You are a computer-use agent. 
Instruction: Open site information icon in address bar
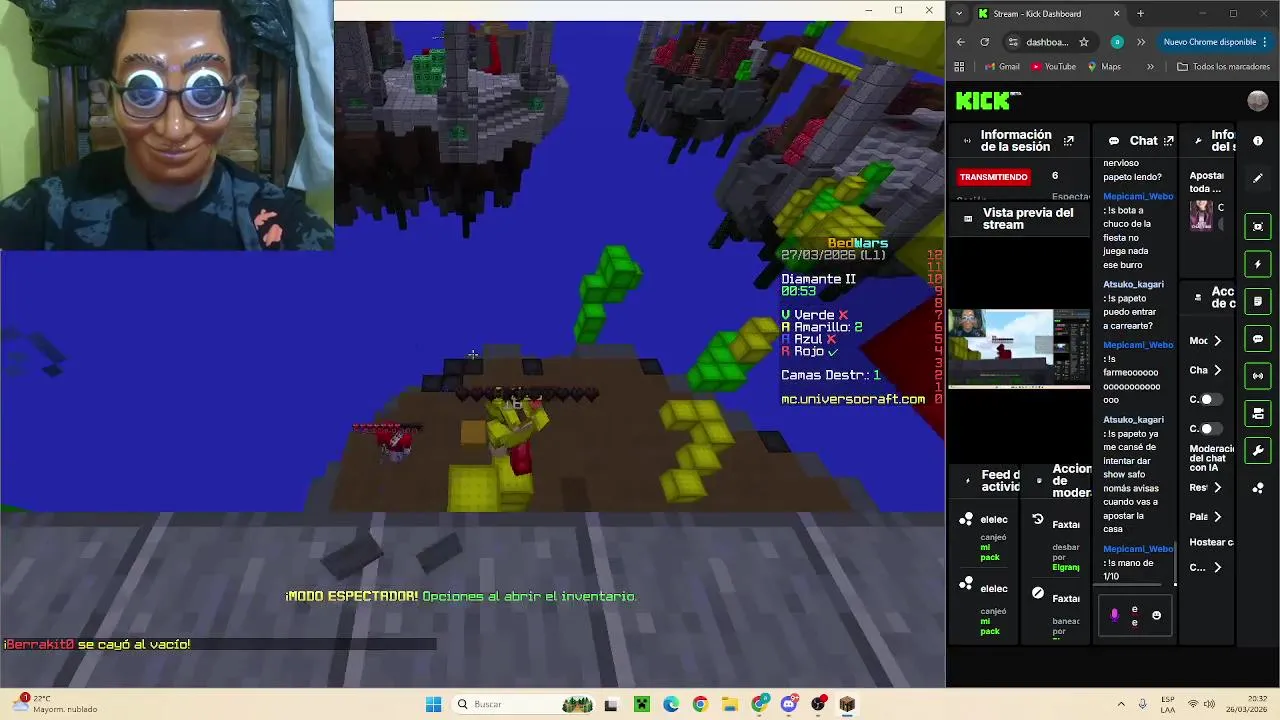click(x=1013, y=42)
